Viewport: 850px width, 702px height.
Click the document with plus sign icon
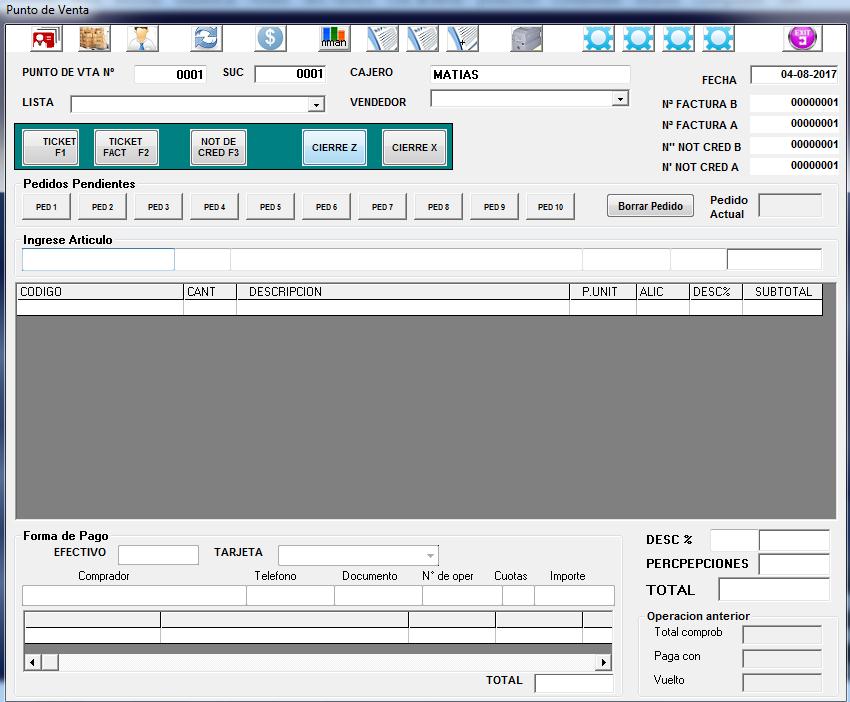[462, 39]
